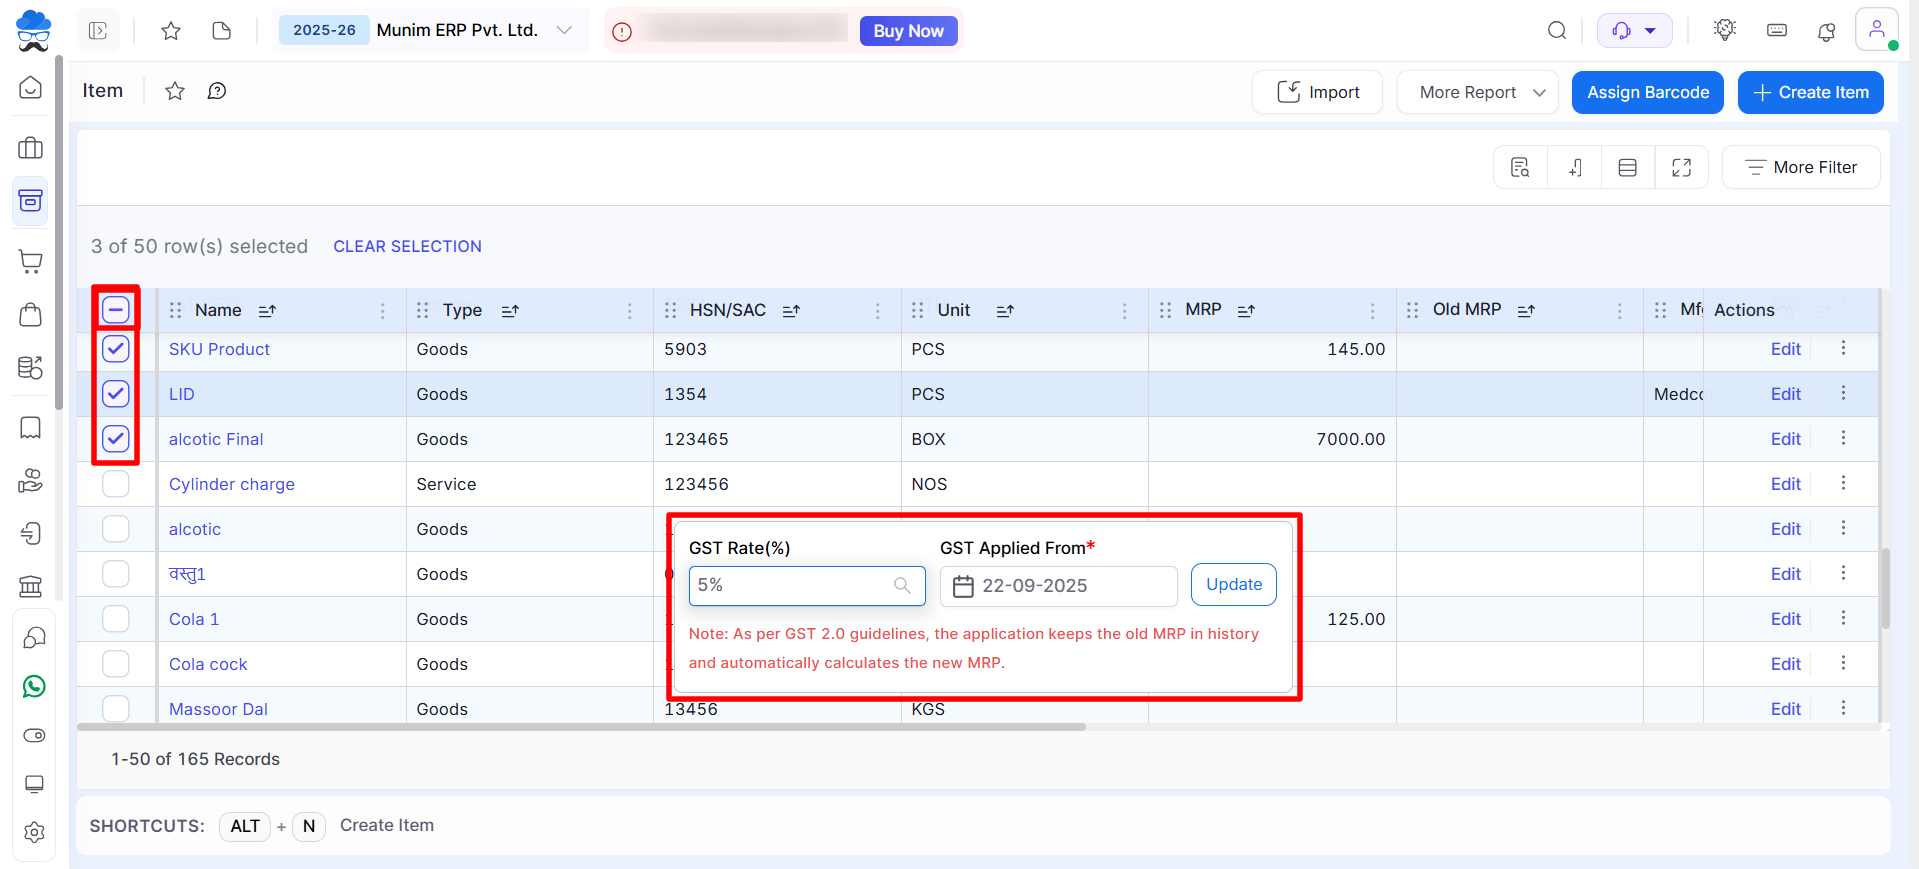
Task: Expand the More Report dropdown
Action: tap(1477, 92)
